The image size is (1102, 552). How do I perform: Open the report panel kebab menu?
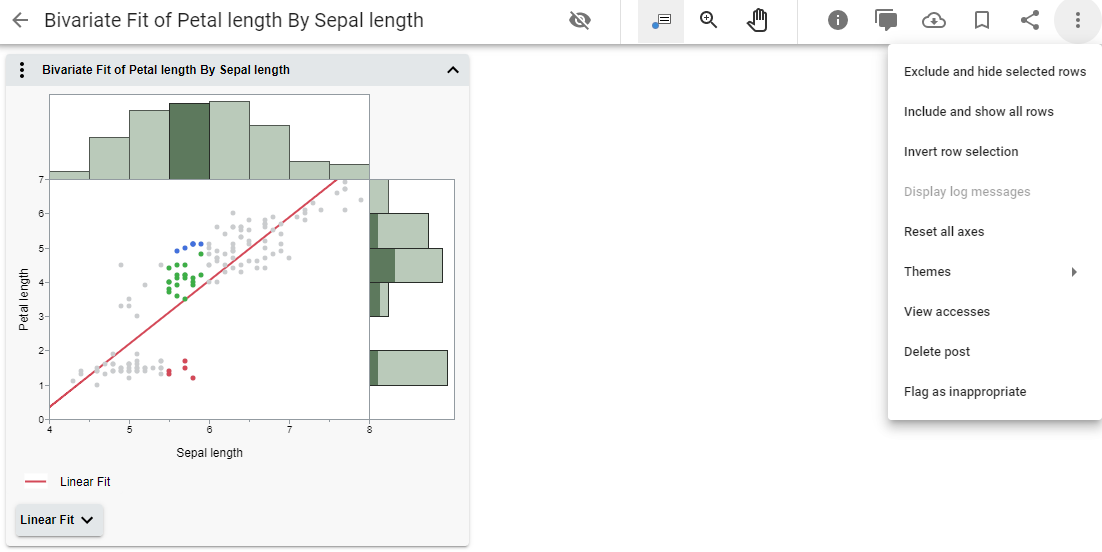click(23, 70)
